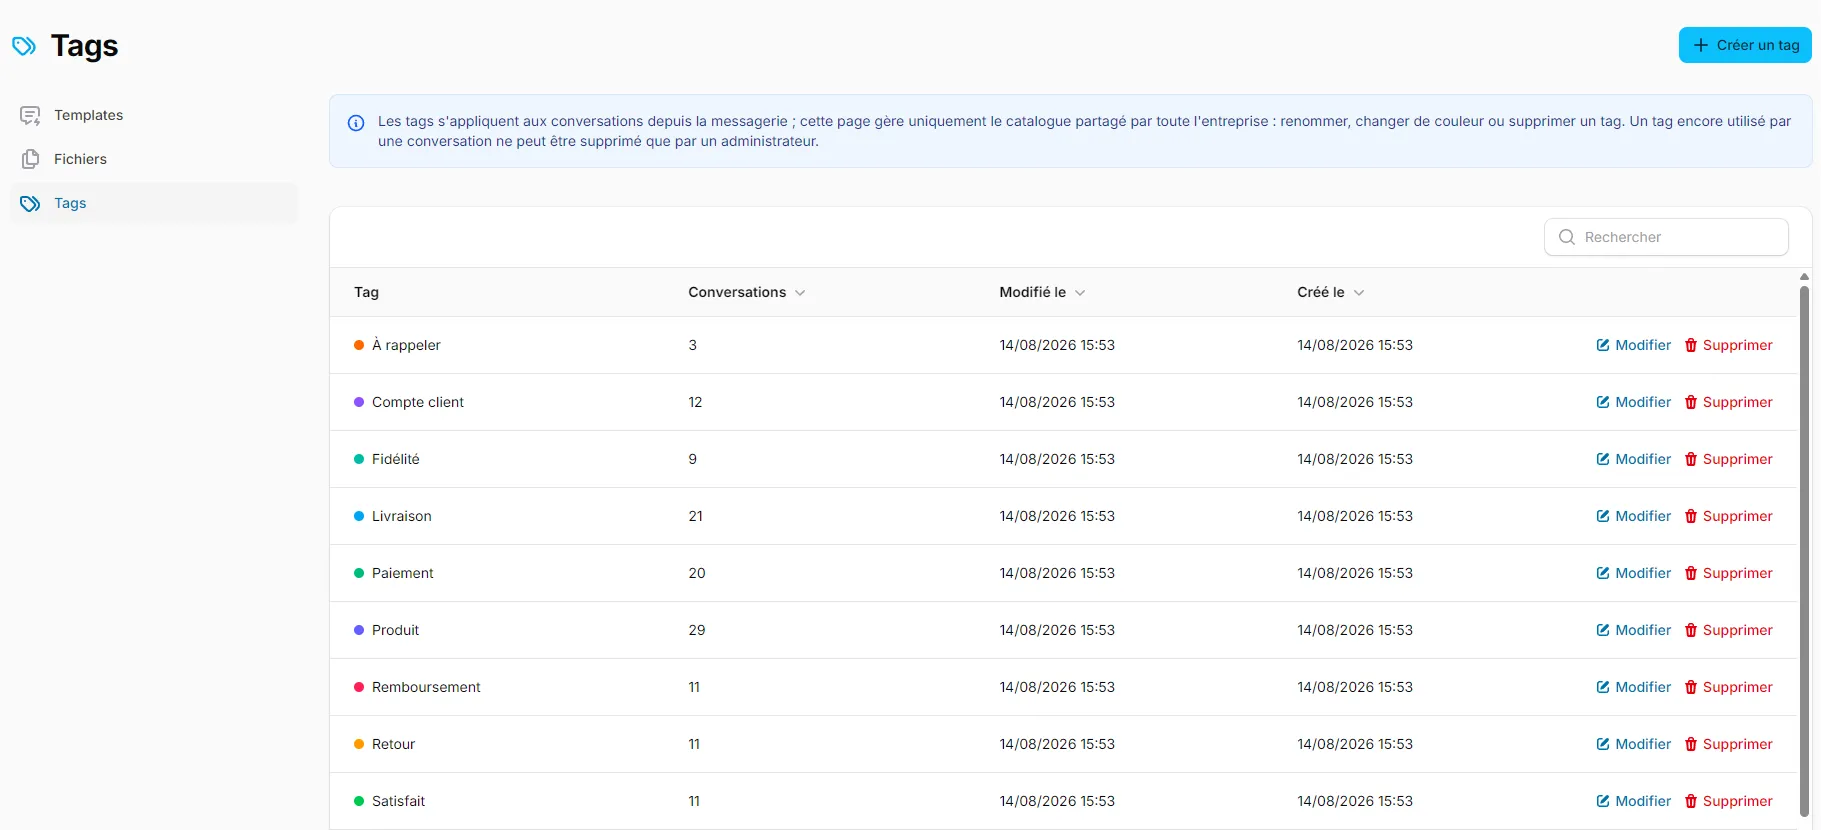
Task: Click the trash icon for Paiement
Action: pyautogui.click(x=1691, y=573)
